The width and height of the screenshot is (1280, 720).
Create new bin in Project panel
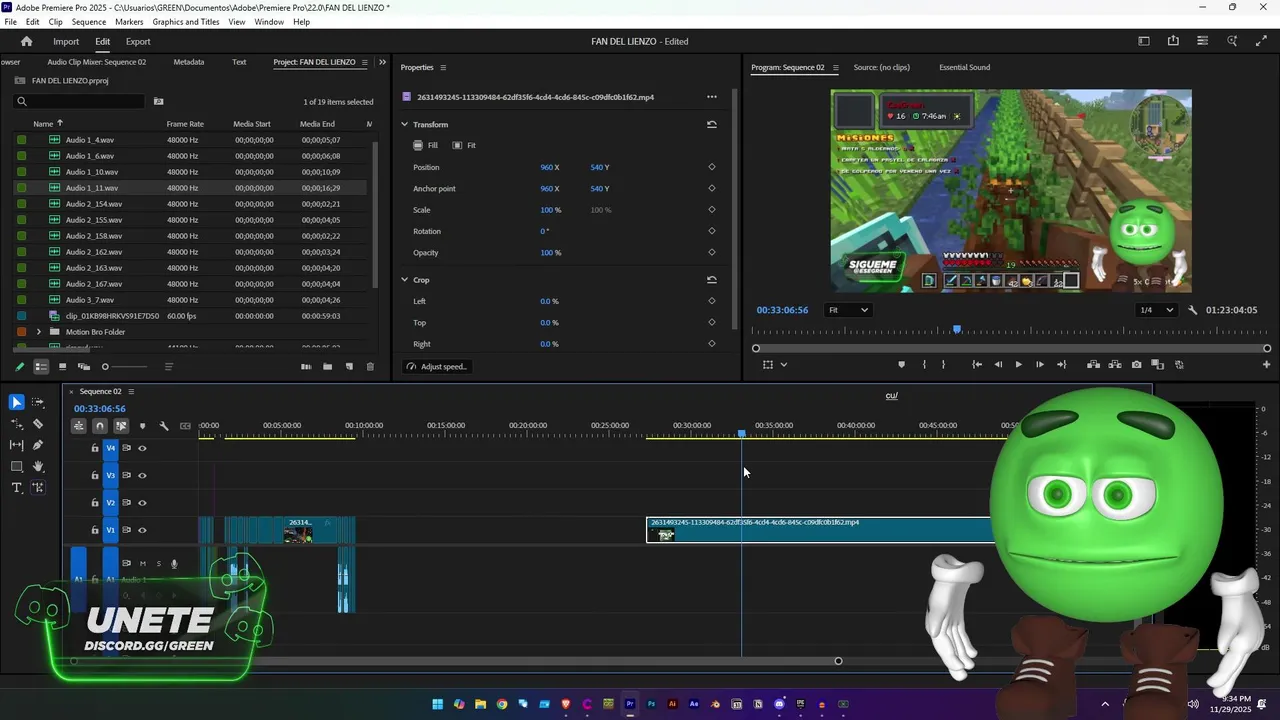pos(327,367)
